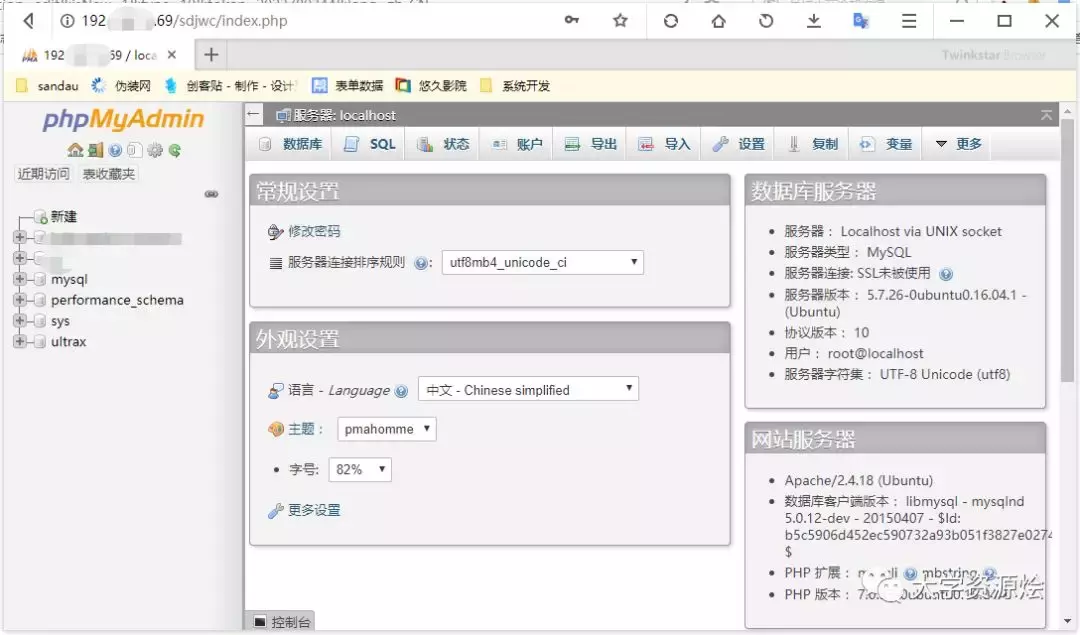Select the mysql database name
This screenshot has height=635, width=1080.
coord(69,280)
